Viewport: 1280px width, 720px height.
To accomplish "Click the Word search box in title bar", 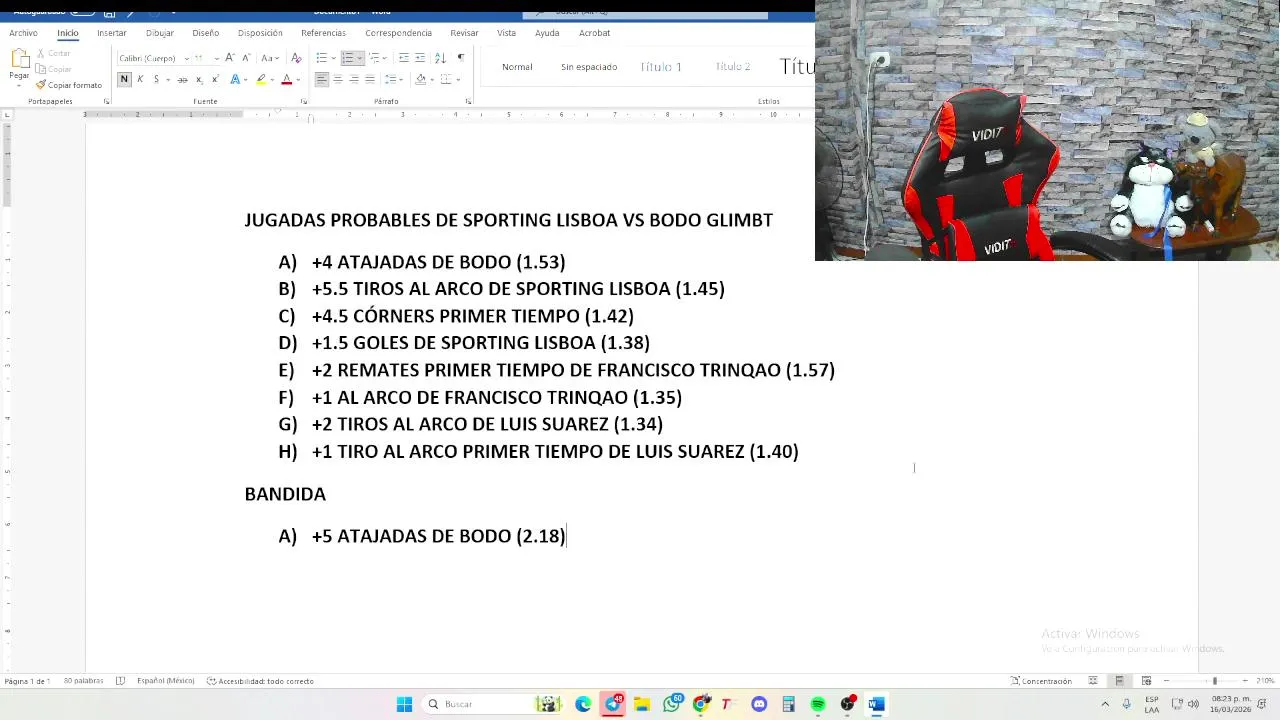I will [x=645, y=13].
